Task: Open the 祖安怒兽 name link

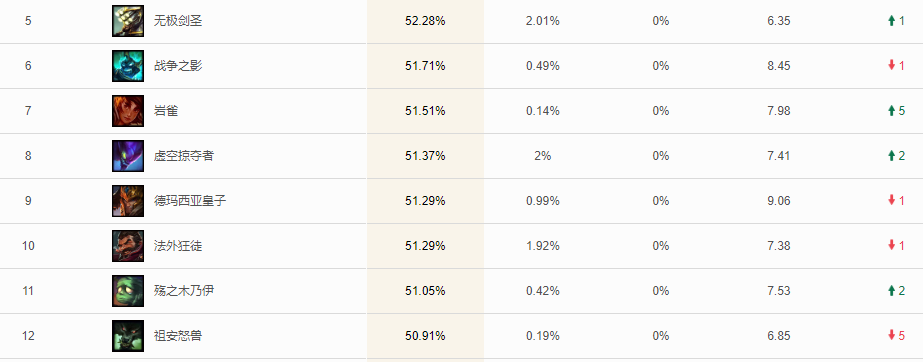Action: tap(178, 336)
